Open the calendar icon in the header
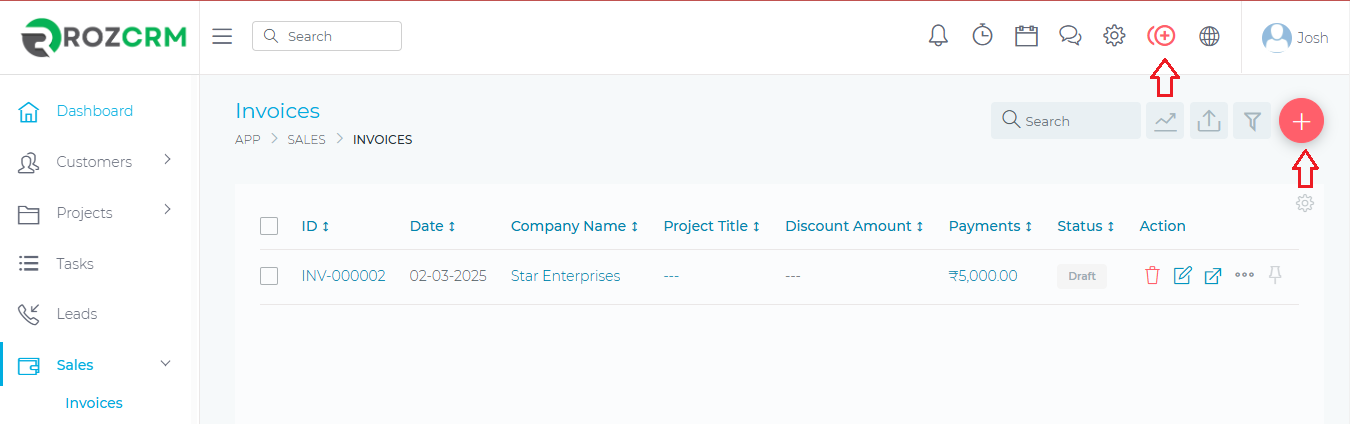Image resolution: width=1350 pixels, height=424 pixels. click(x=1026, y=36)
